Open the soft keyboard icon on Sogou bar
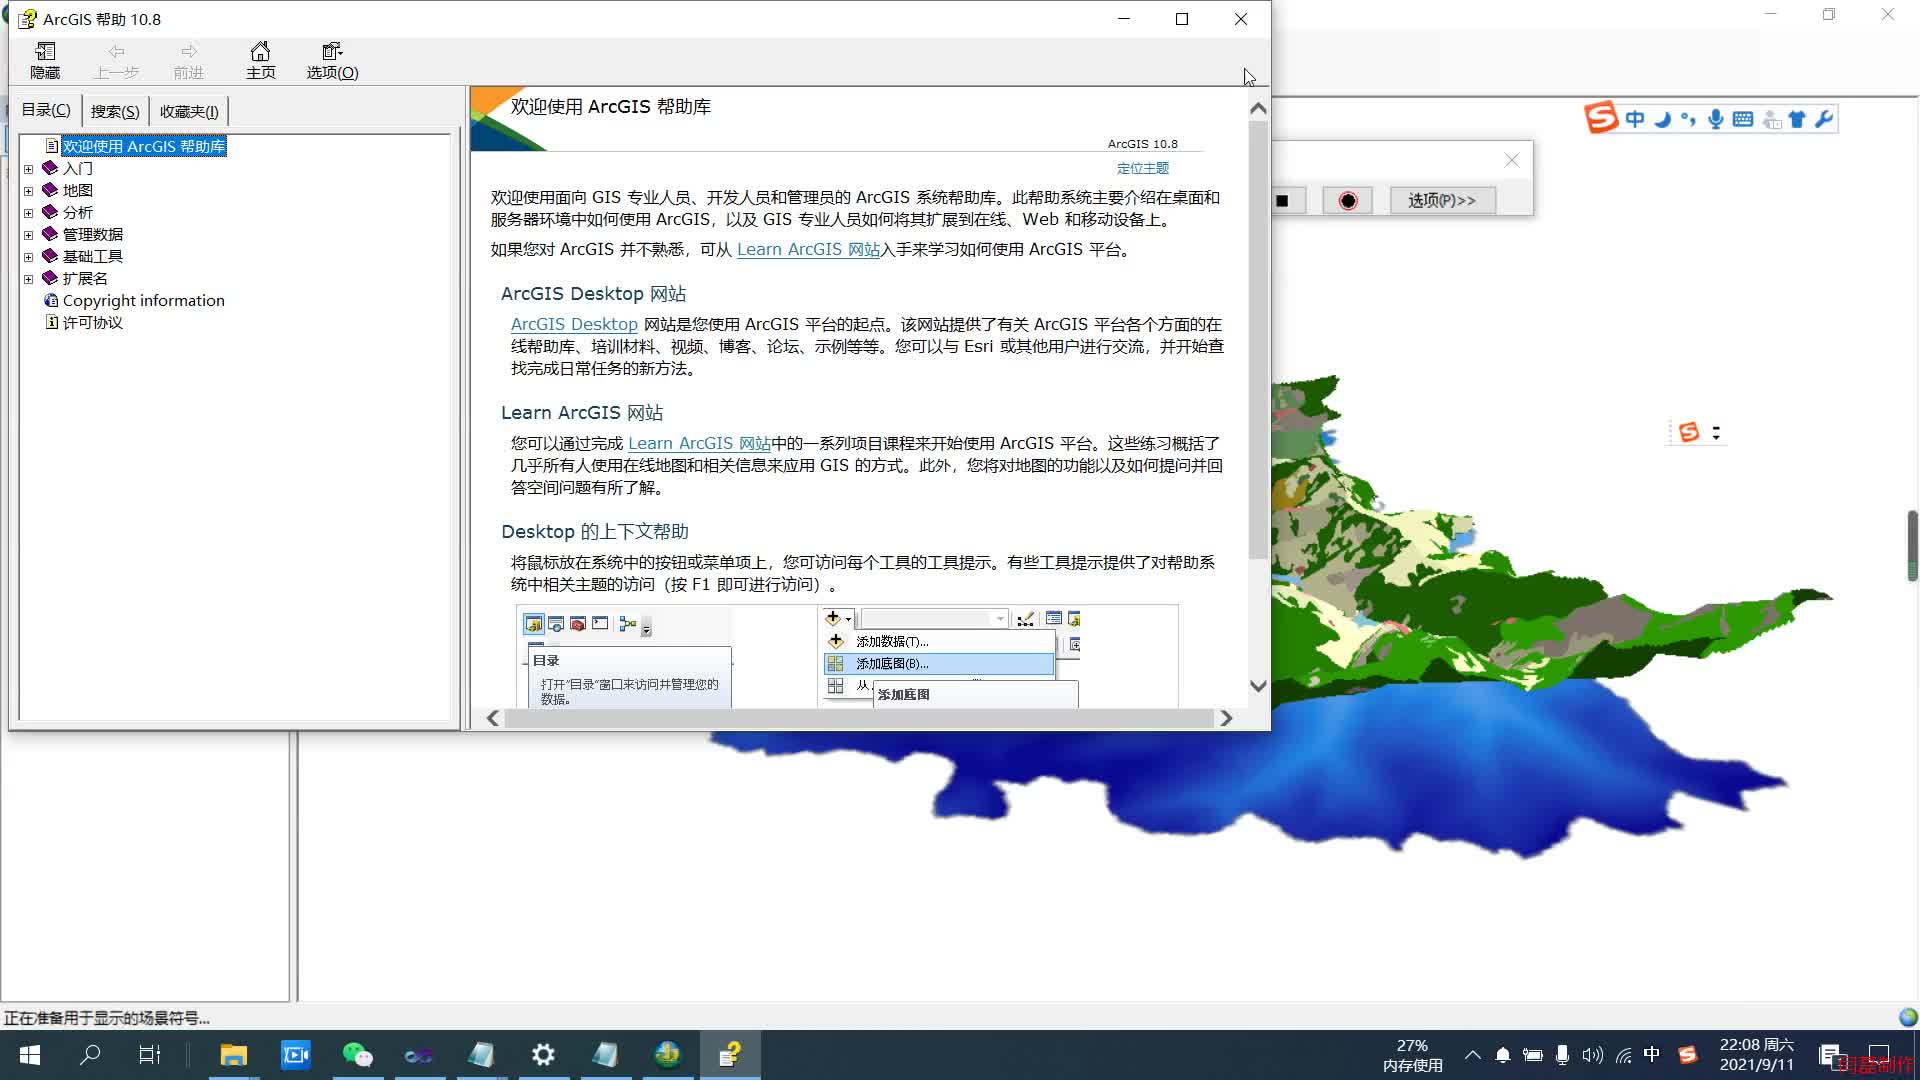 pyautogui.click(x=1742, y=118)
